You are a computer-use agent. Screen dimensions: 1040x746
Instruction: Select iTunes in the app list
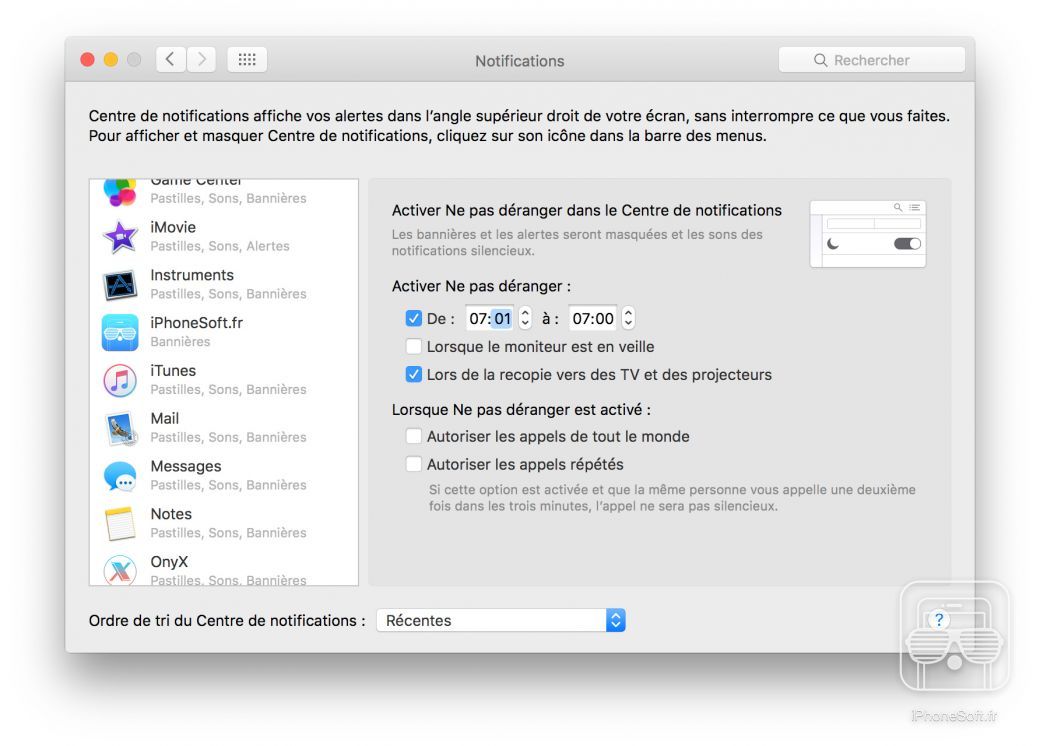tap(224, 380)
